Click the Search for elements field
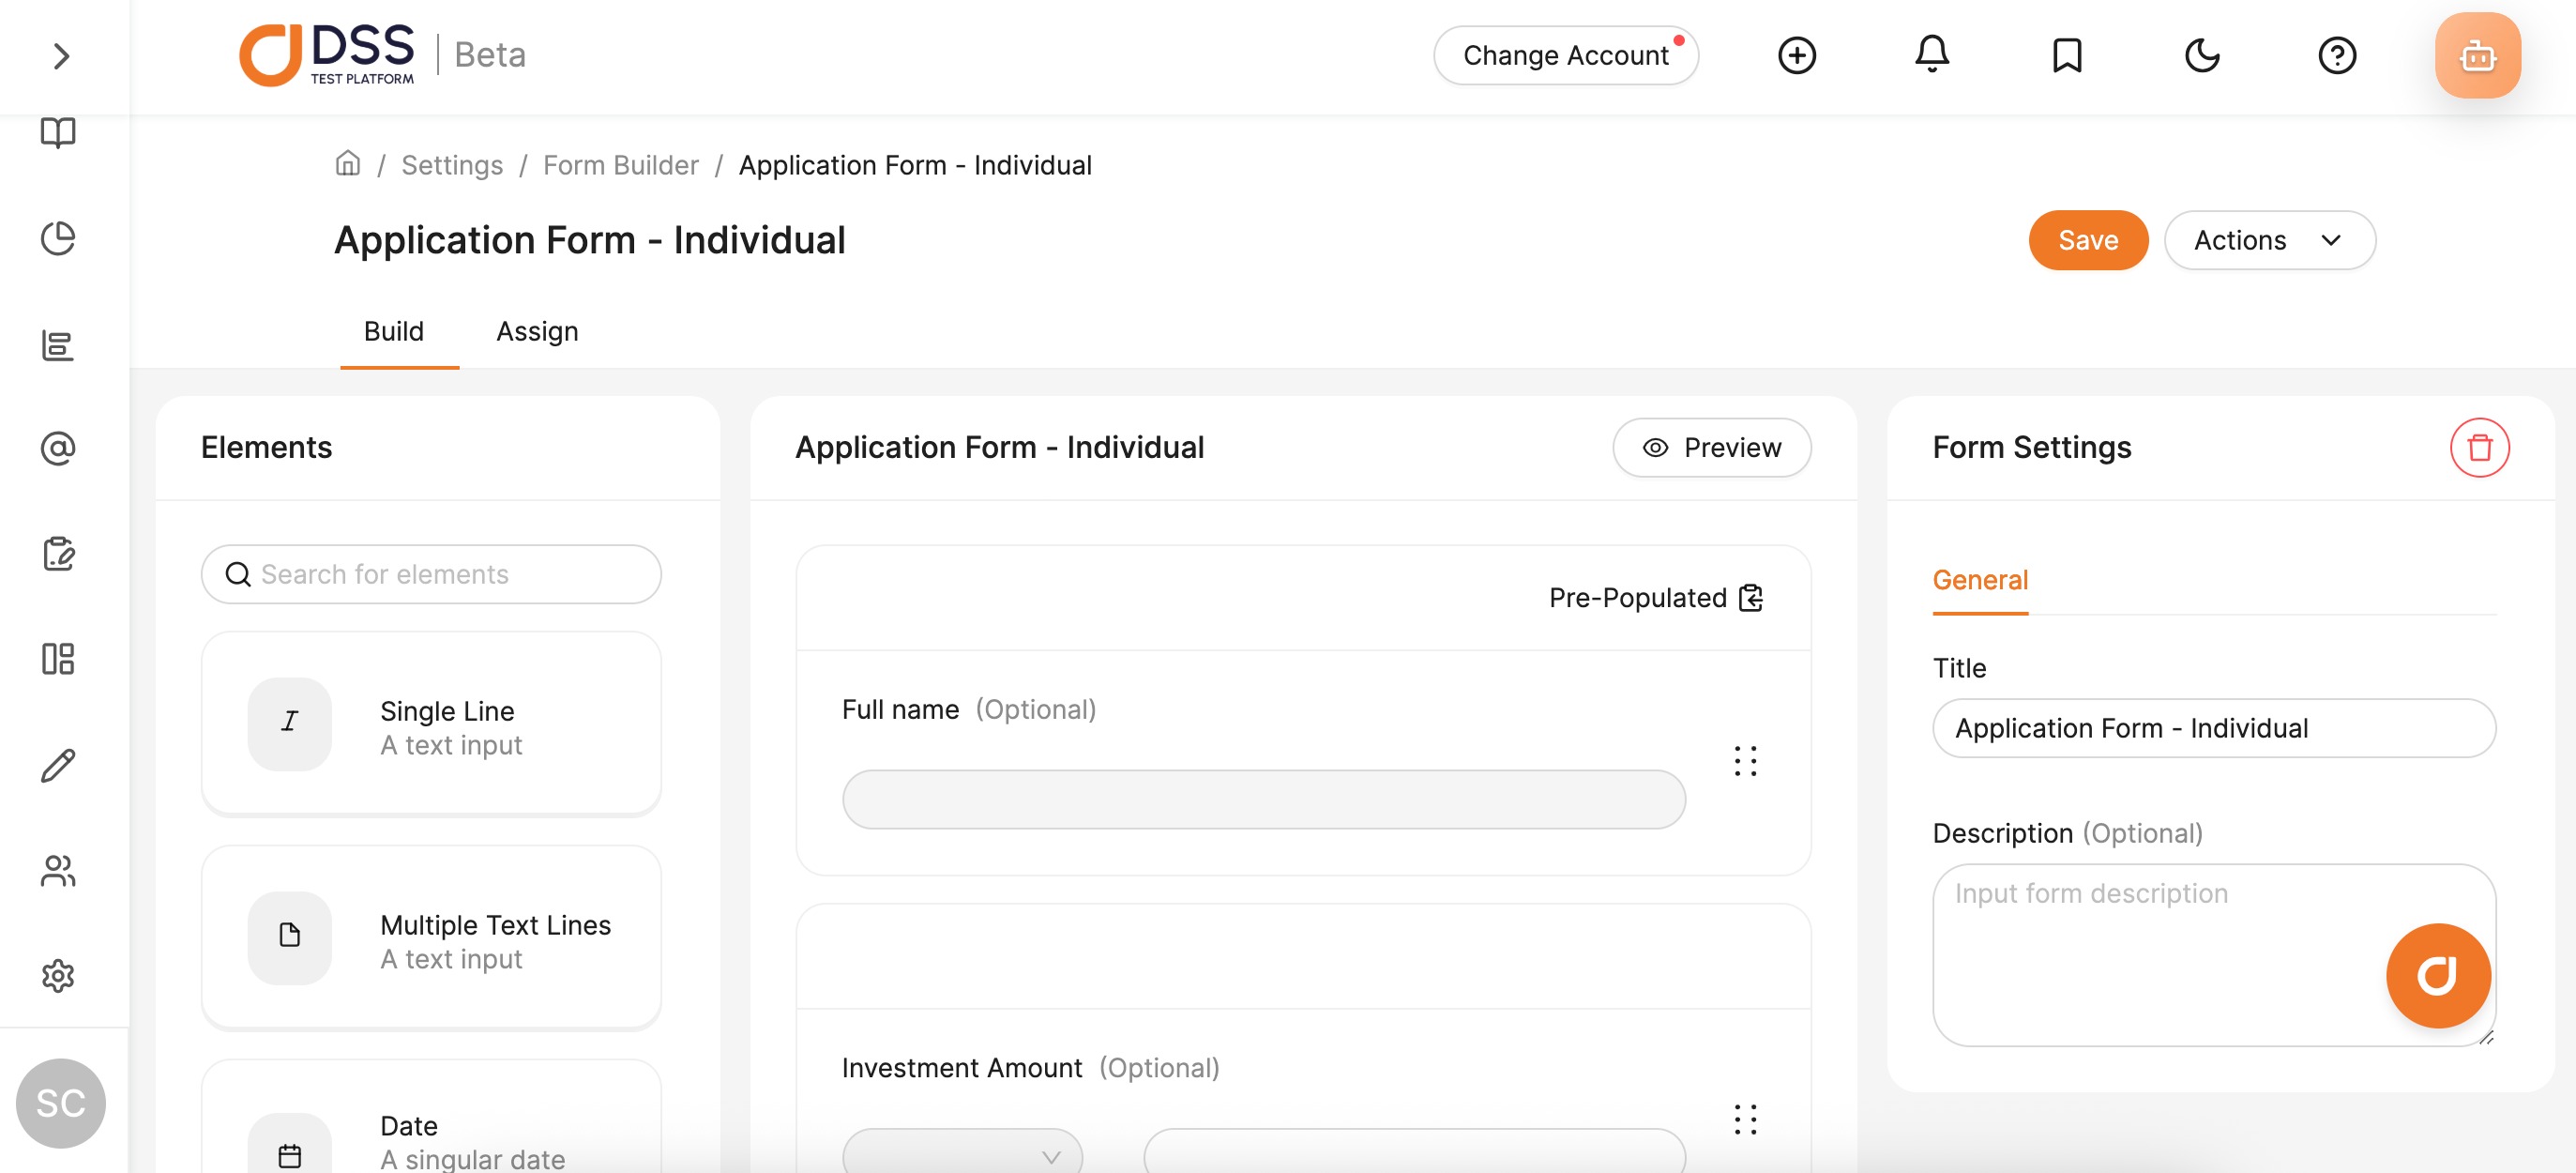 (x=431, y=574)
